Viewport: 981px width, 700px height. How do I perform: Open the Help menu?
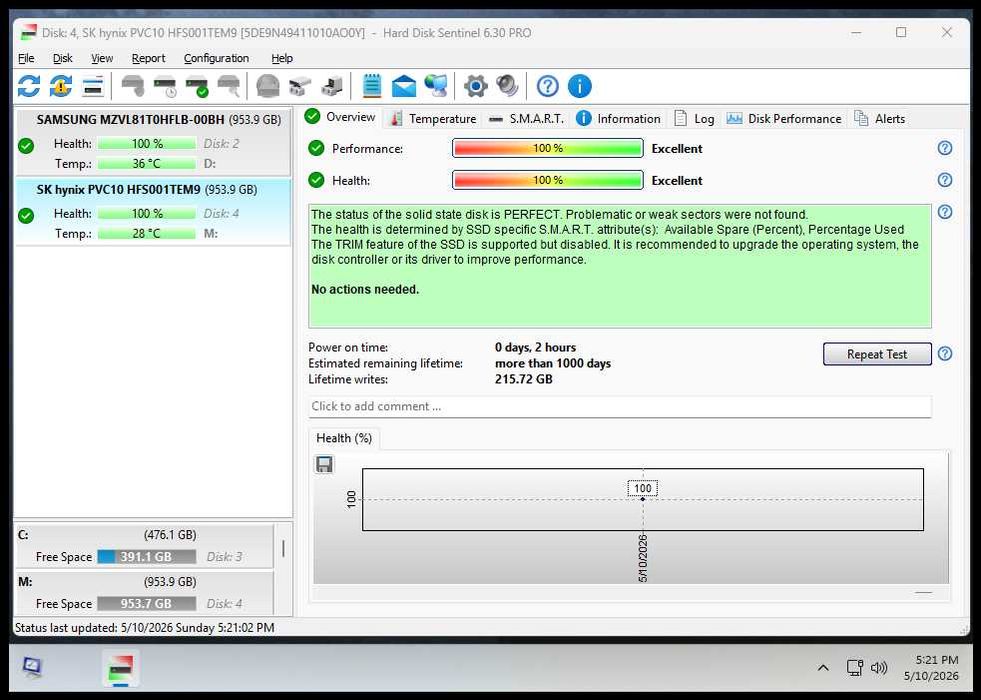coord(282,58)
